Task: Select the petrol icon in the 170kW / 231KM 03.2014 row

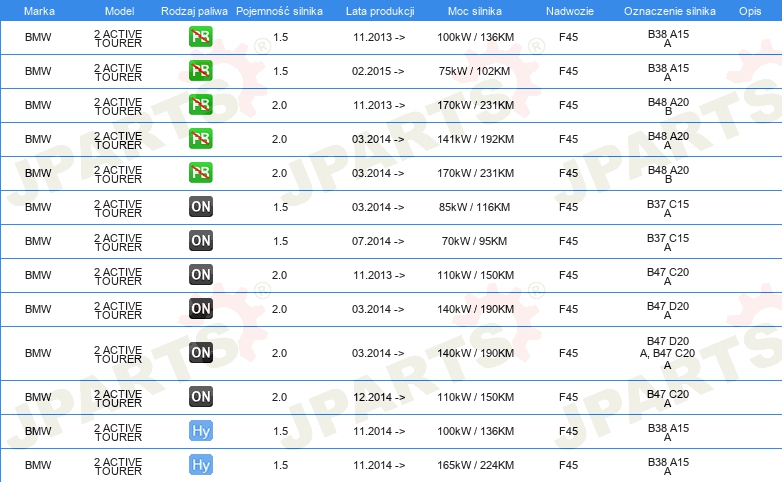Action: [x=200, y=172]
